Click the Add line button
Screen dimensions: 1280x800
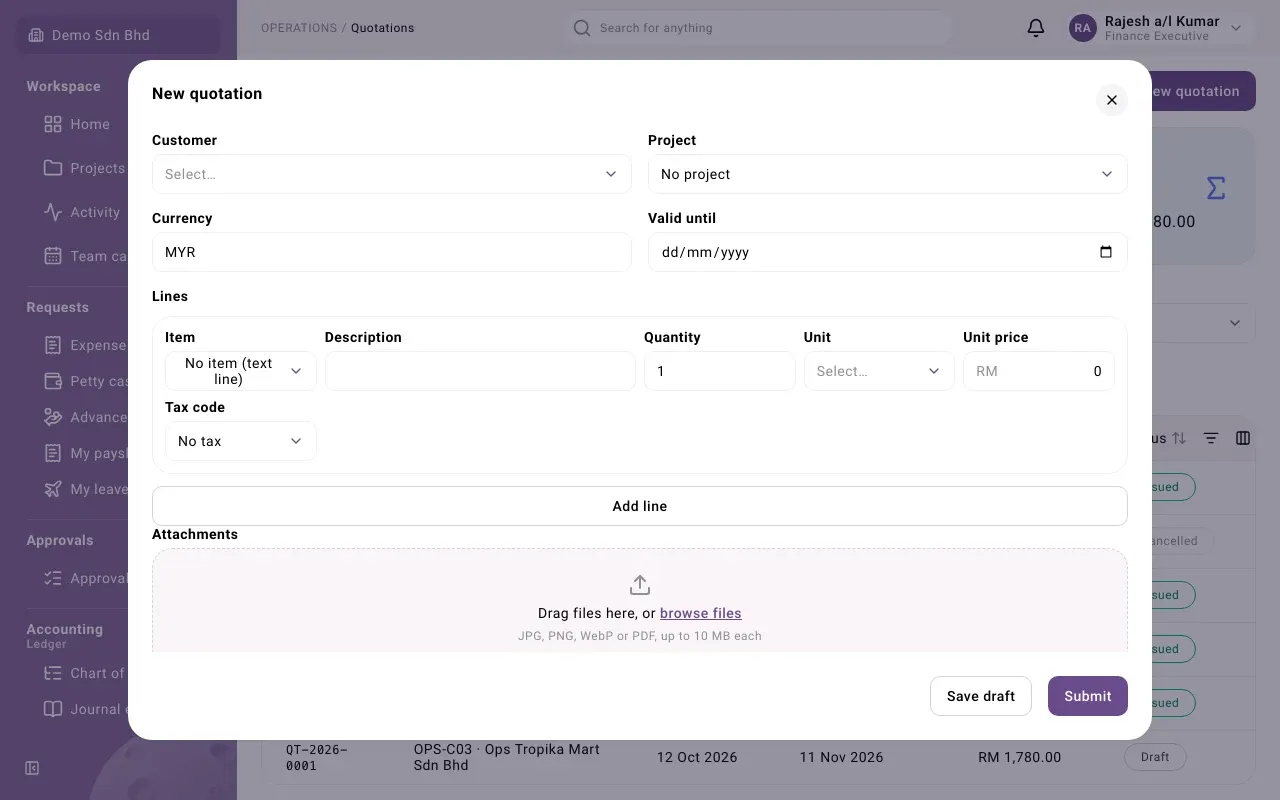pyautogui.click(x=640, y=506)
